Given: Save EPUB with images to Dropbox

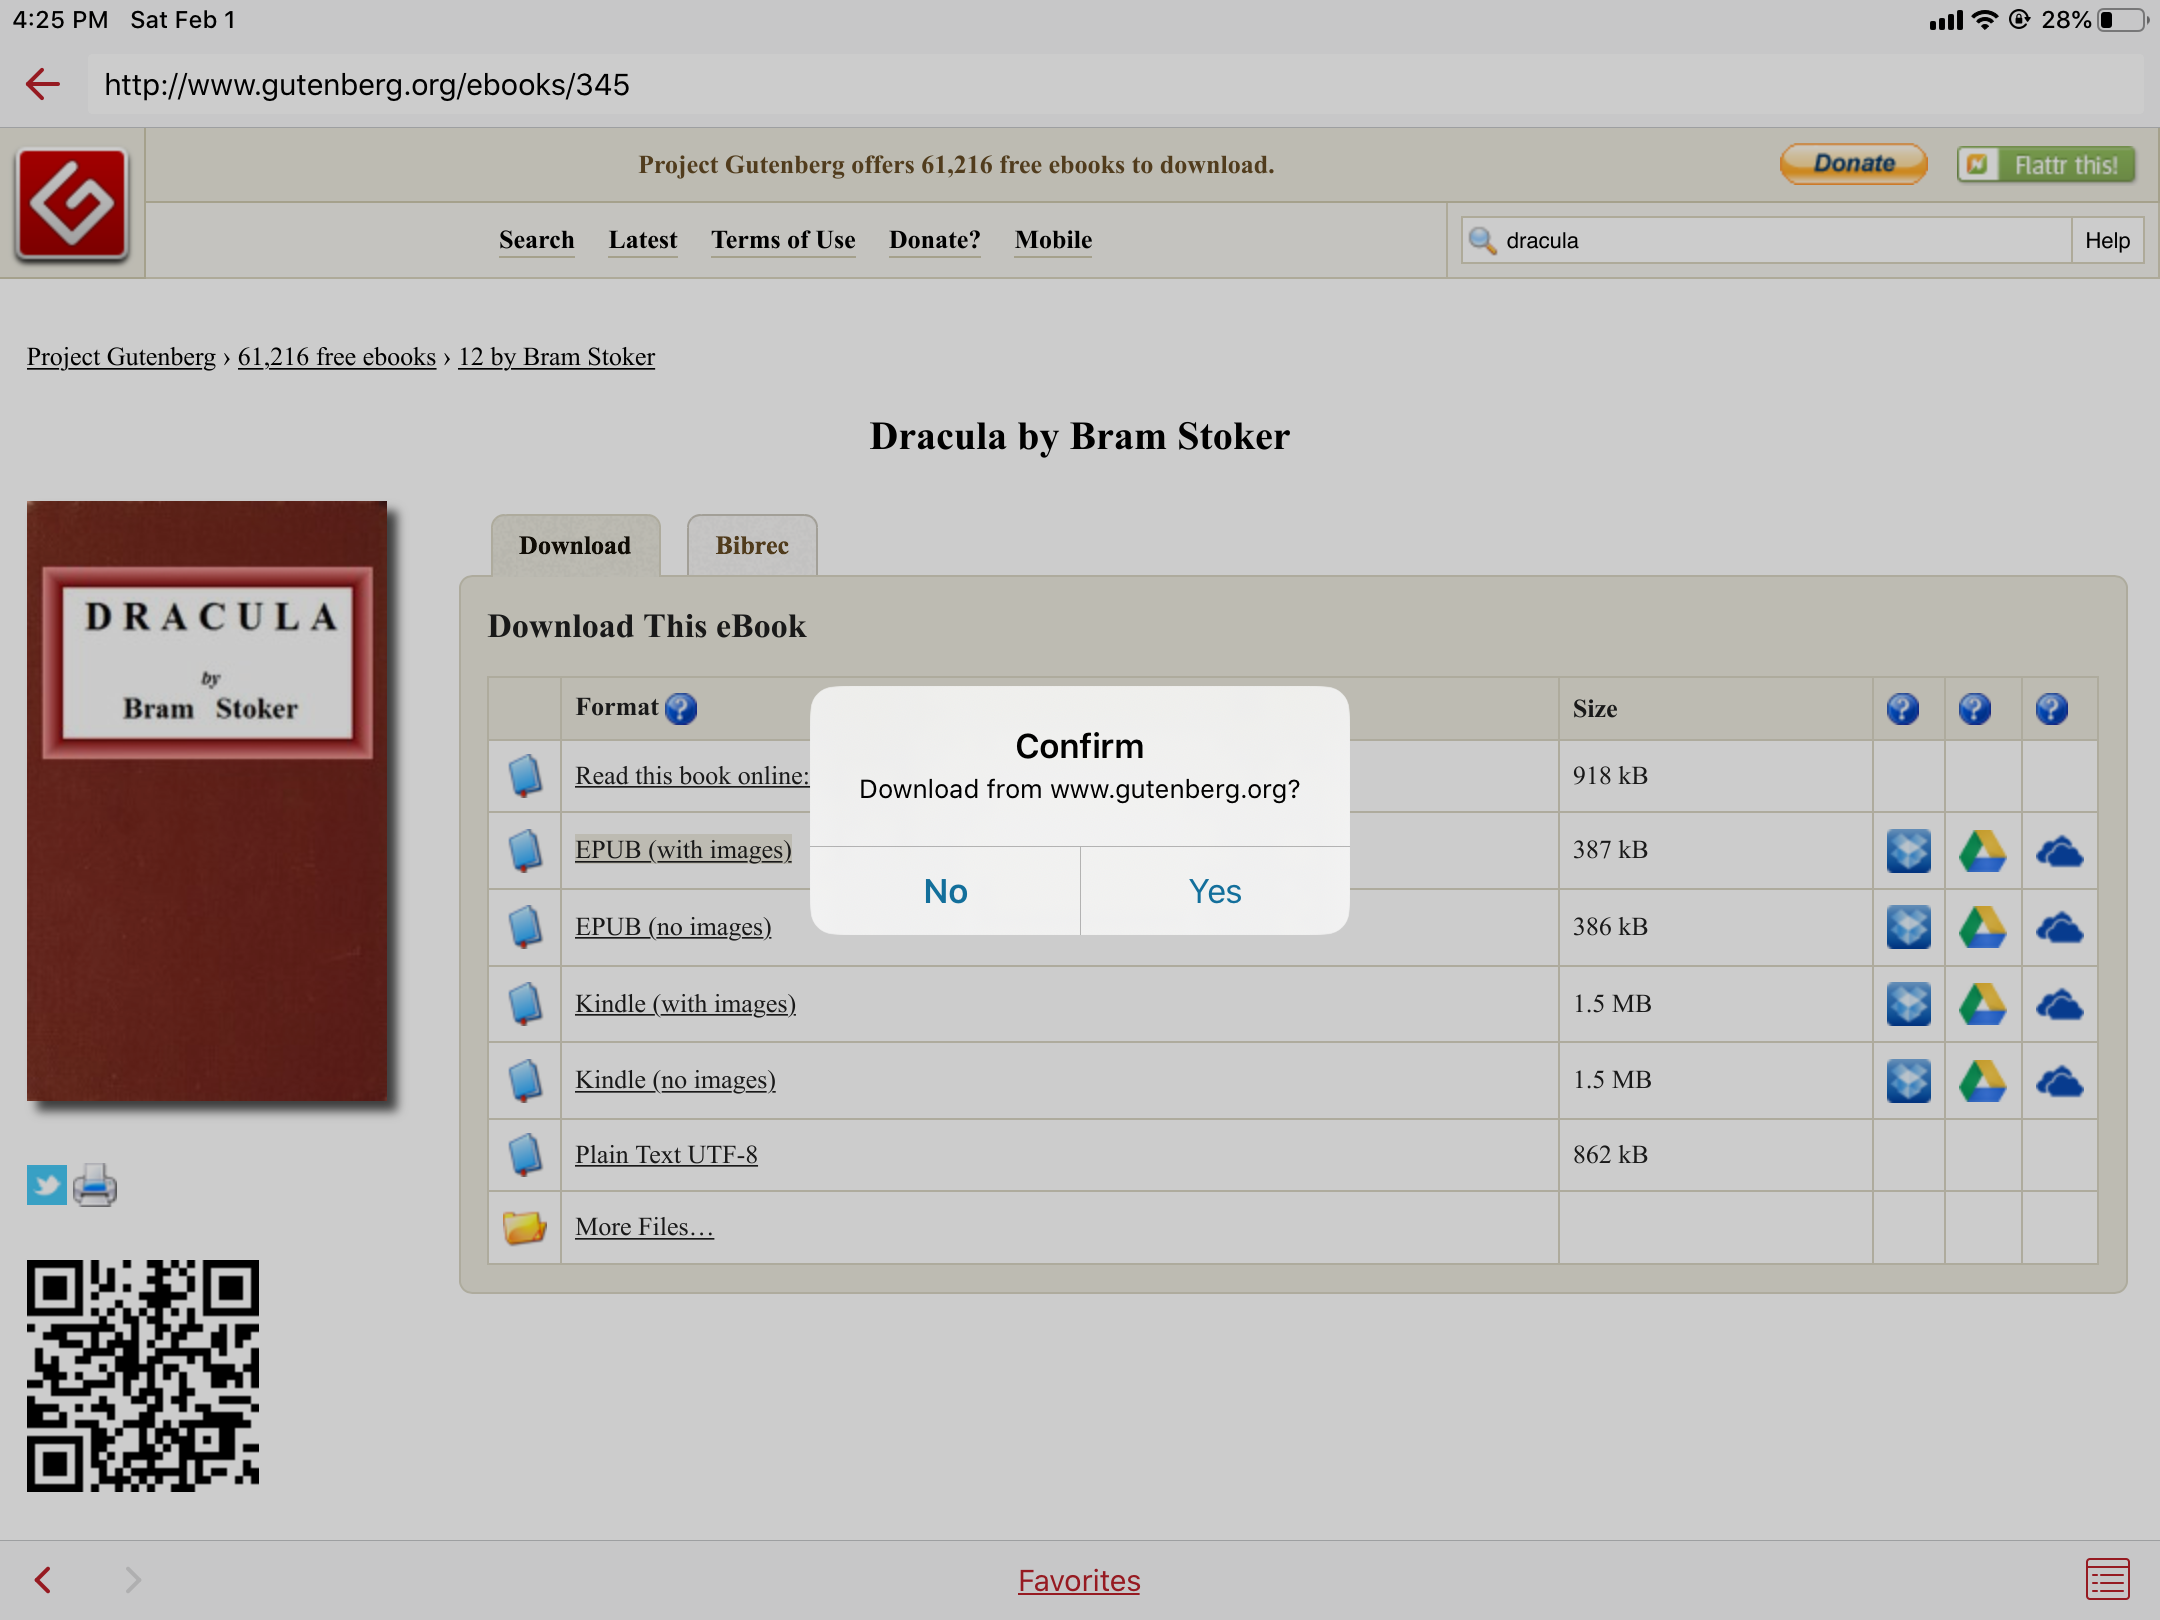Looking at the screenshot, I should tap(1908, 851).
